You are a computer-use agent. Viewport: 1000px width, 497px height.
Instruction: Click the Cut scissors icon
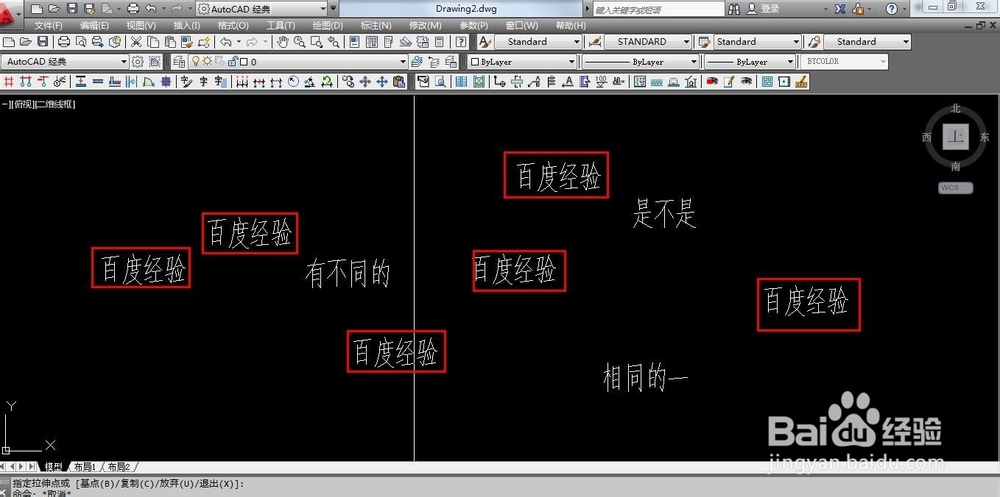coord(136,42)
